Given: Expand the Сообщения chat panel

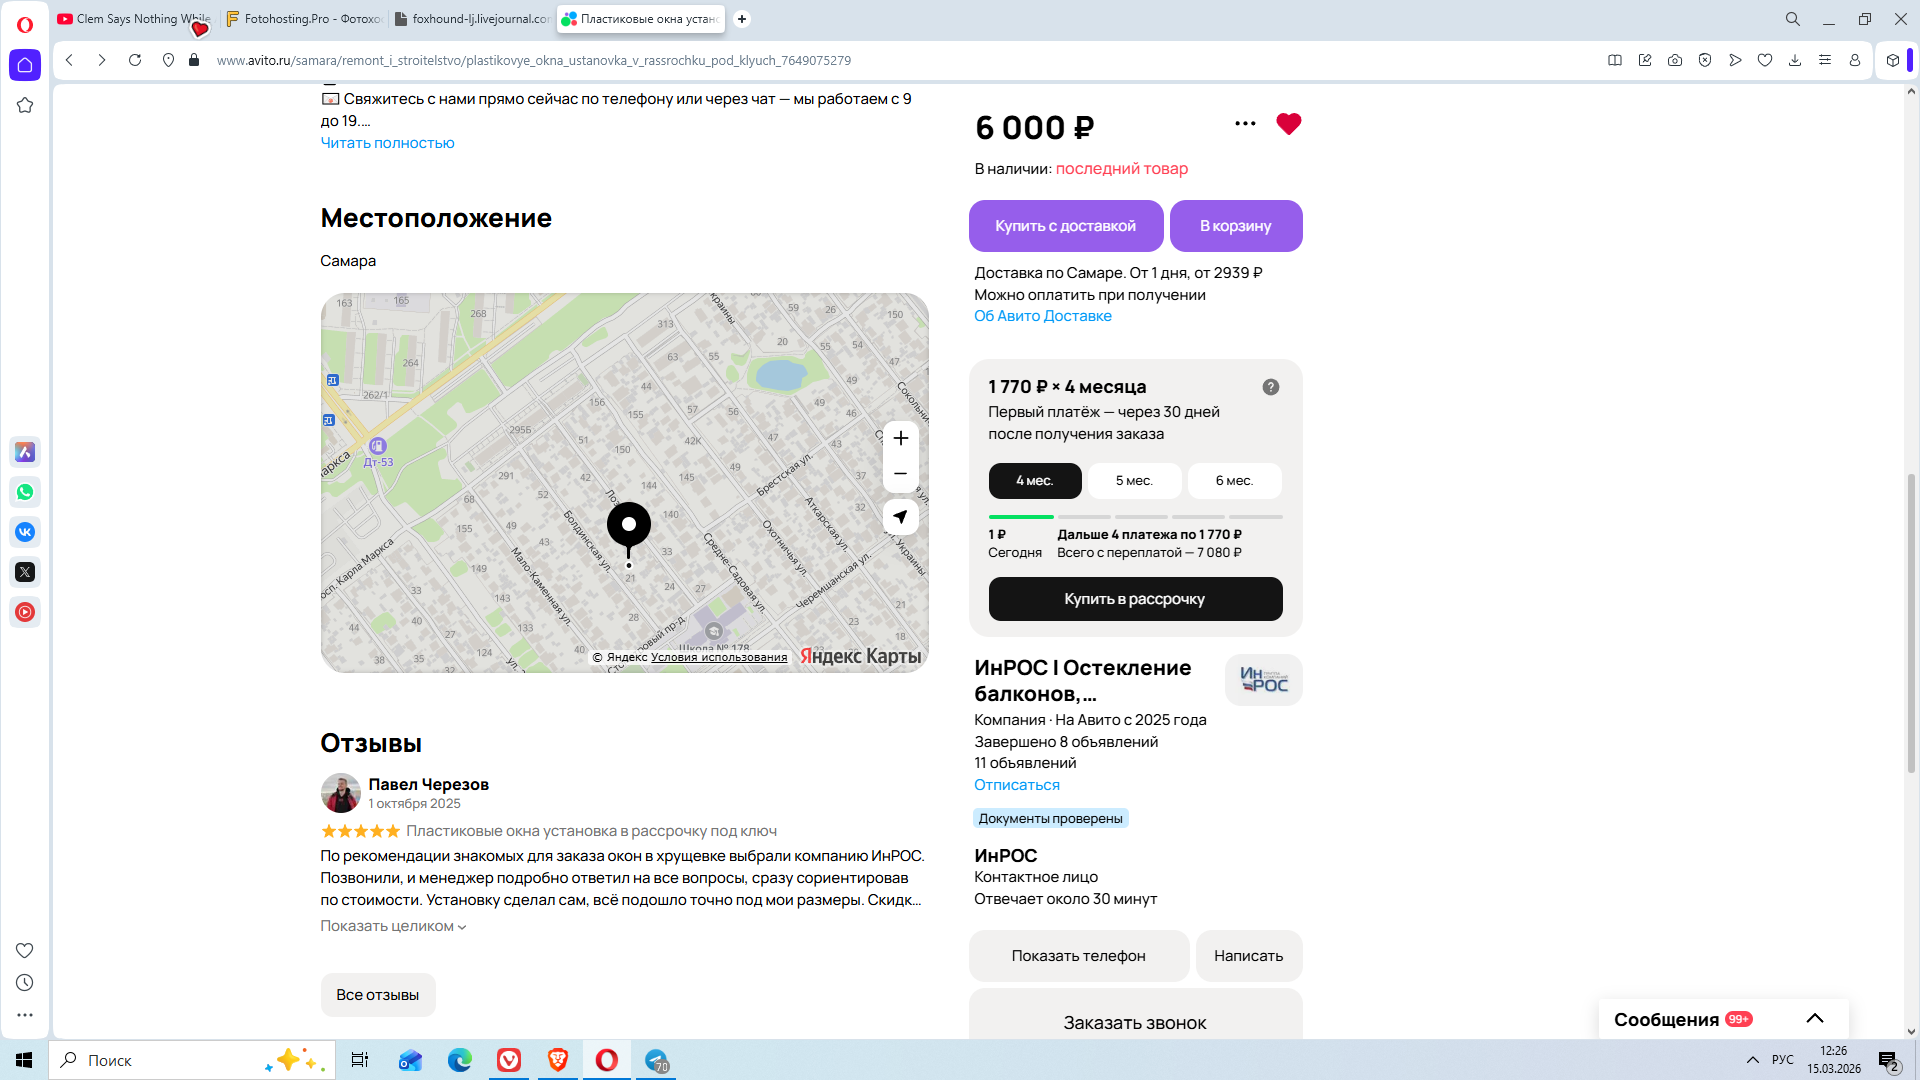Looking at the screenshot, I should (1814, 1019).
